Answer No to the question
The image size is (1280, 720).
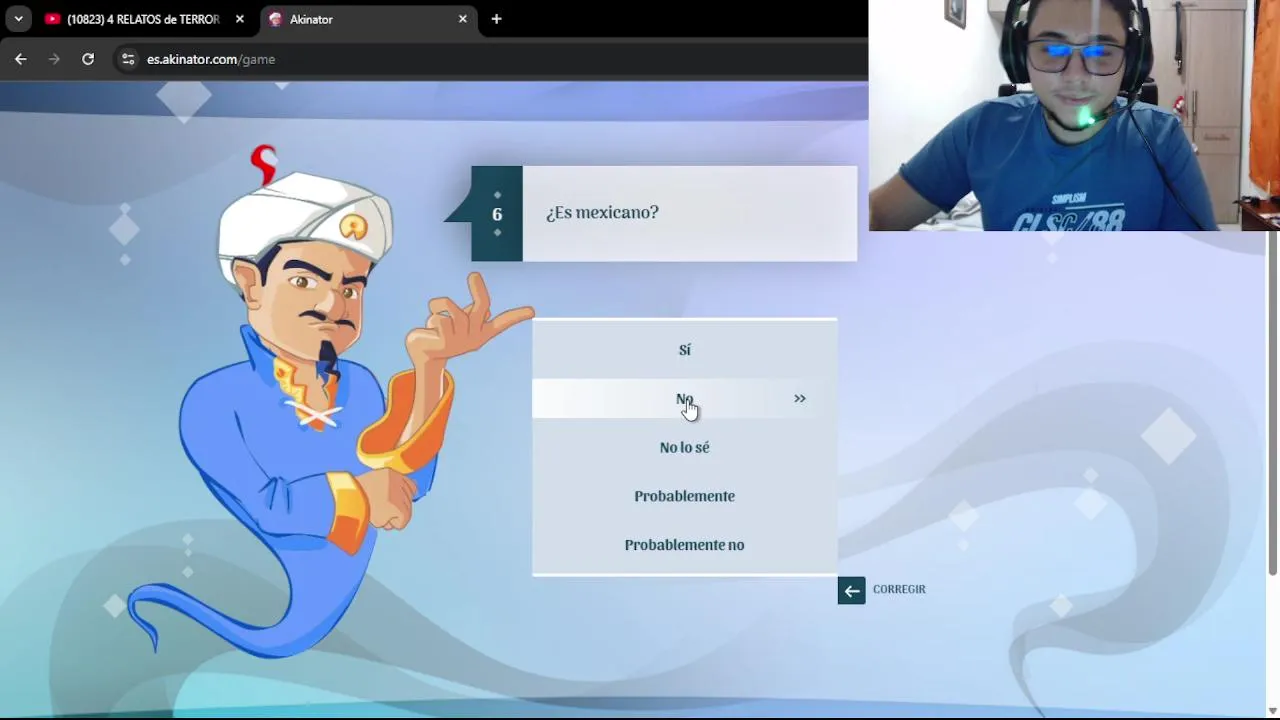click(x=685, y=399)
